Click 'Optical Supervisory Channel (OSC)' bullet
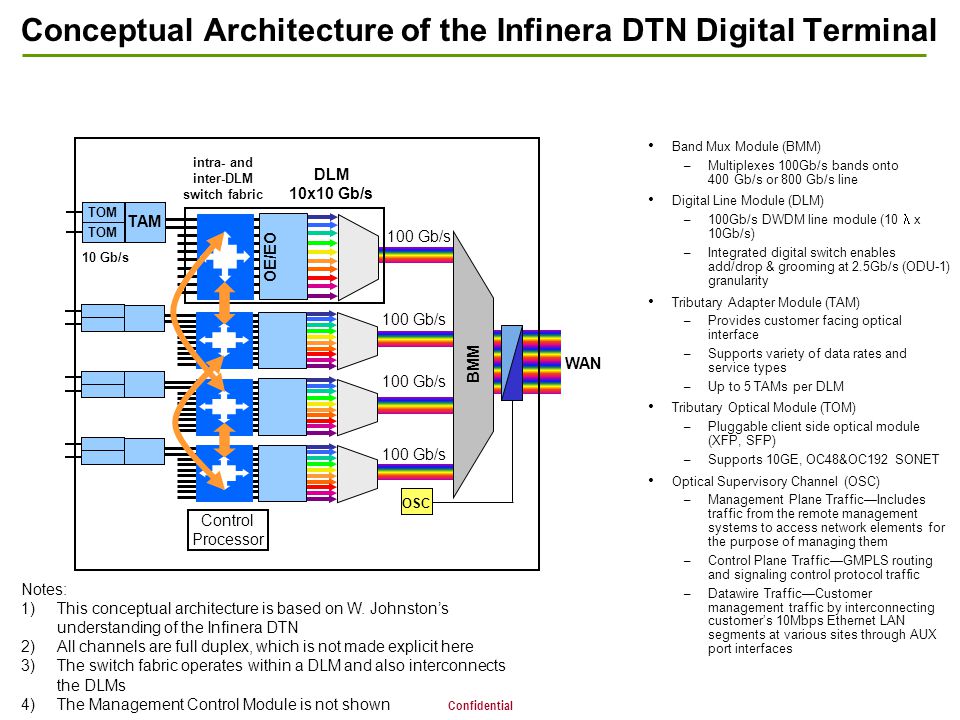Screen dimensions: 960x720 click(x=776, y=481)
